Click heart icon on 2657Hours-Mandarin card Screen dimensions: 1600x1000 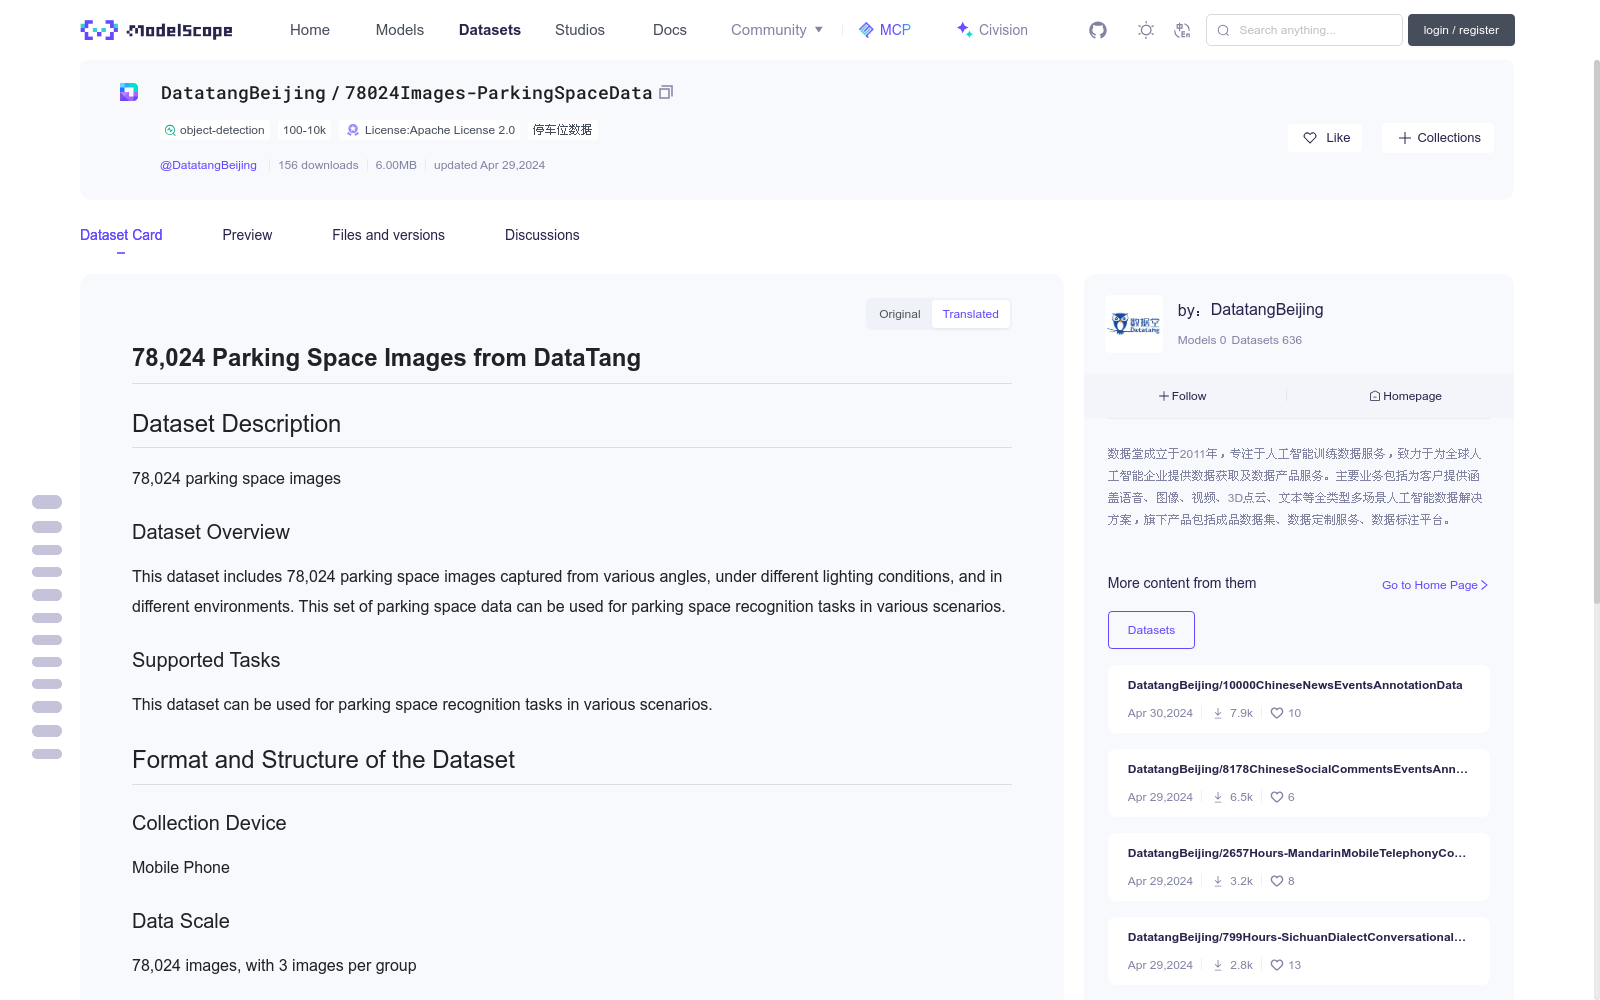coord(1277,881)
